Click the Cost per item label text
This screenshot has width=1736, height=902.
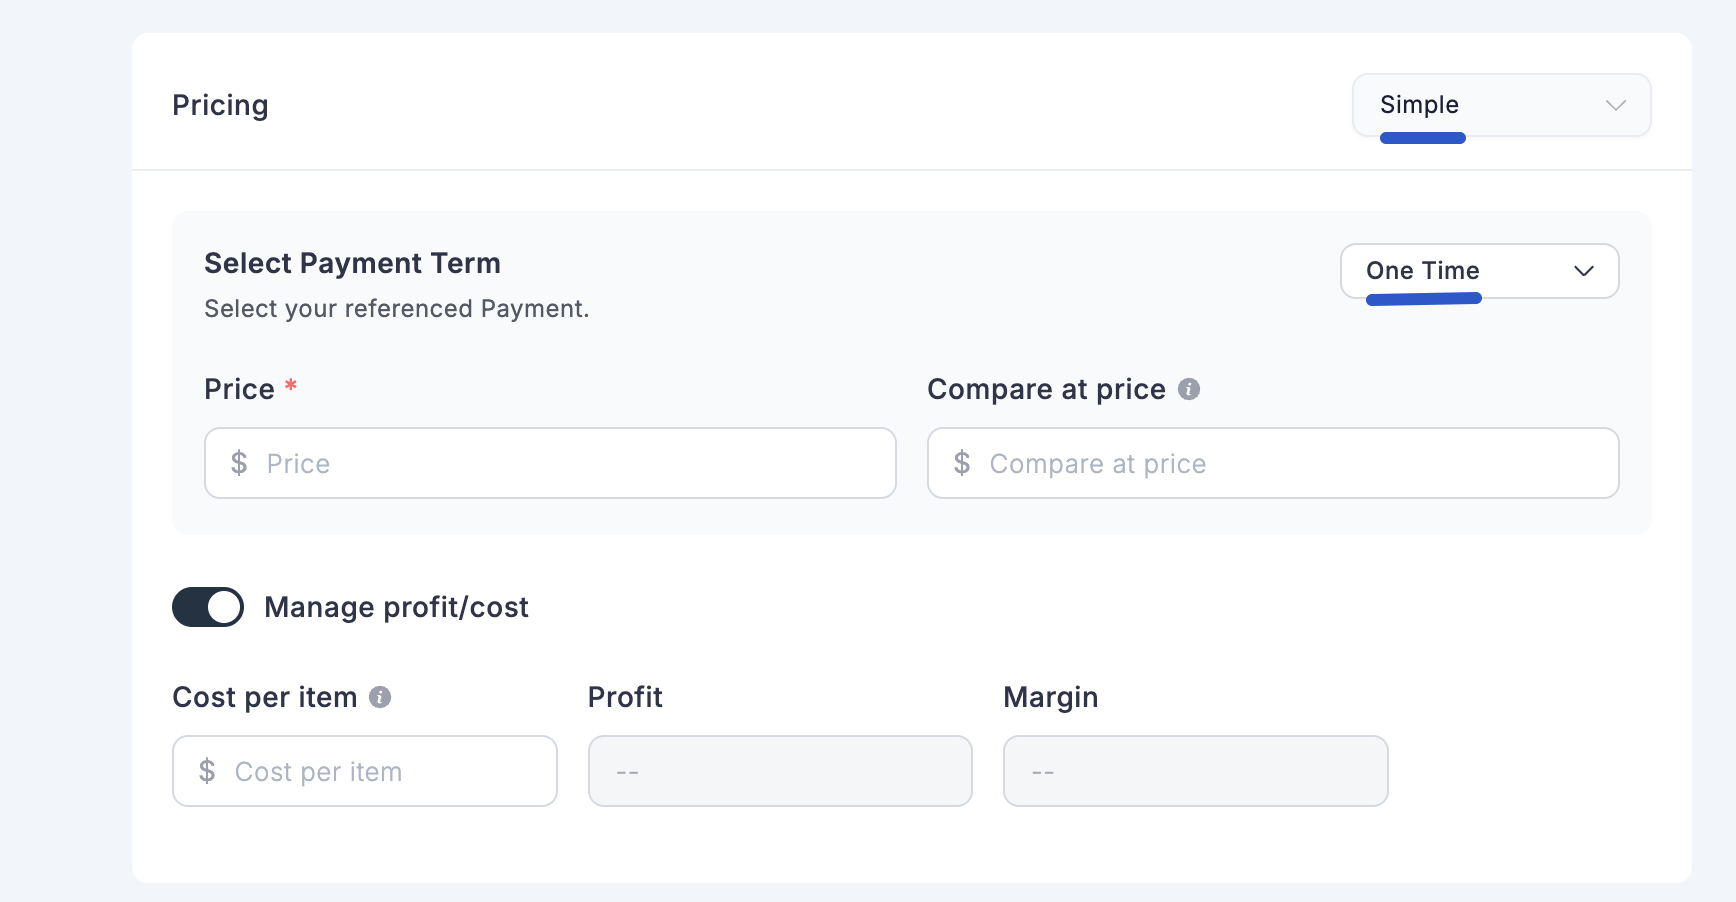coord(264,697)
